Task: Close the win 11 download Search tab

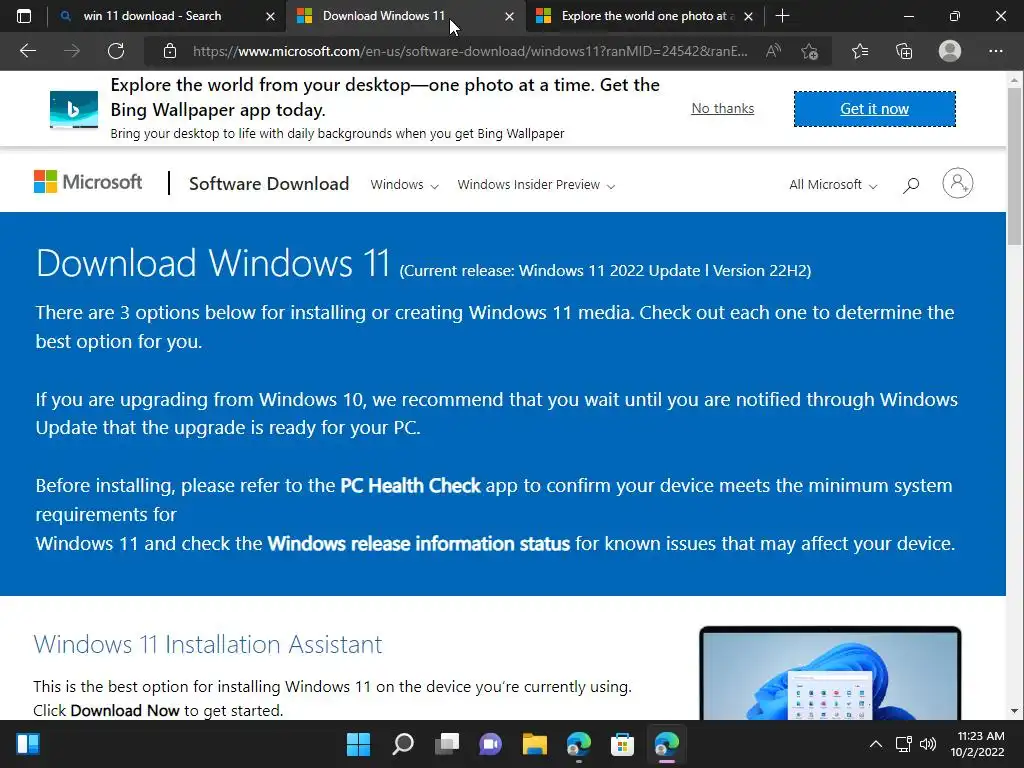Action: point(270,16)
